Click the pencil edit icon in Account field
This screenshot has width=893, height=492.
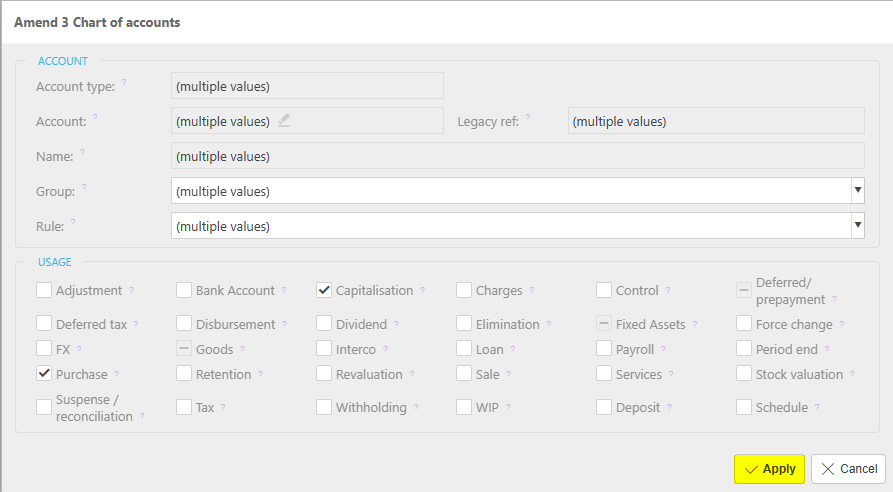click(284, 121)
